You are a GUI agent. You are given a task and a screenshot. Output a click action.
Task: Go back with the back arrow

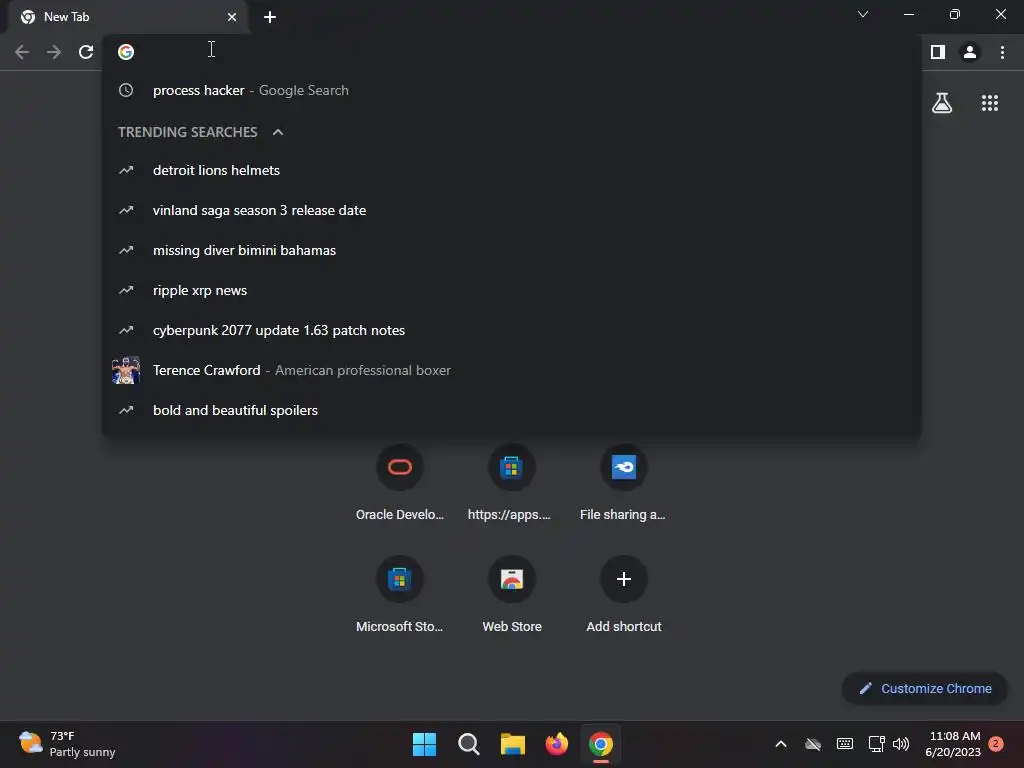click(x=22, y=52)
